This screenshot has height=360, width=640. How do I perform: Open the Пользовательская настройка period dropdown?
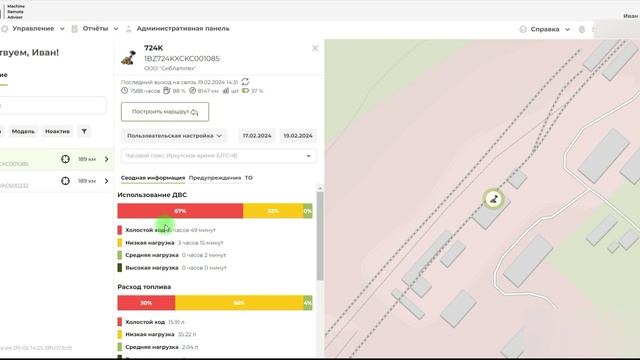174,136
